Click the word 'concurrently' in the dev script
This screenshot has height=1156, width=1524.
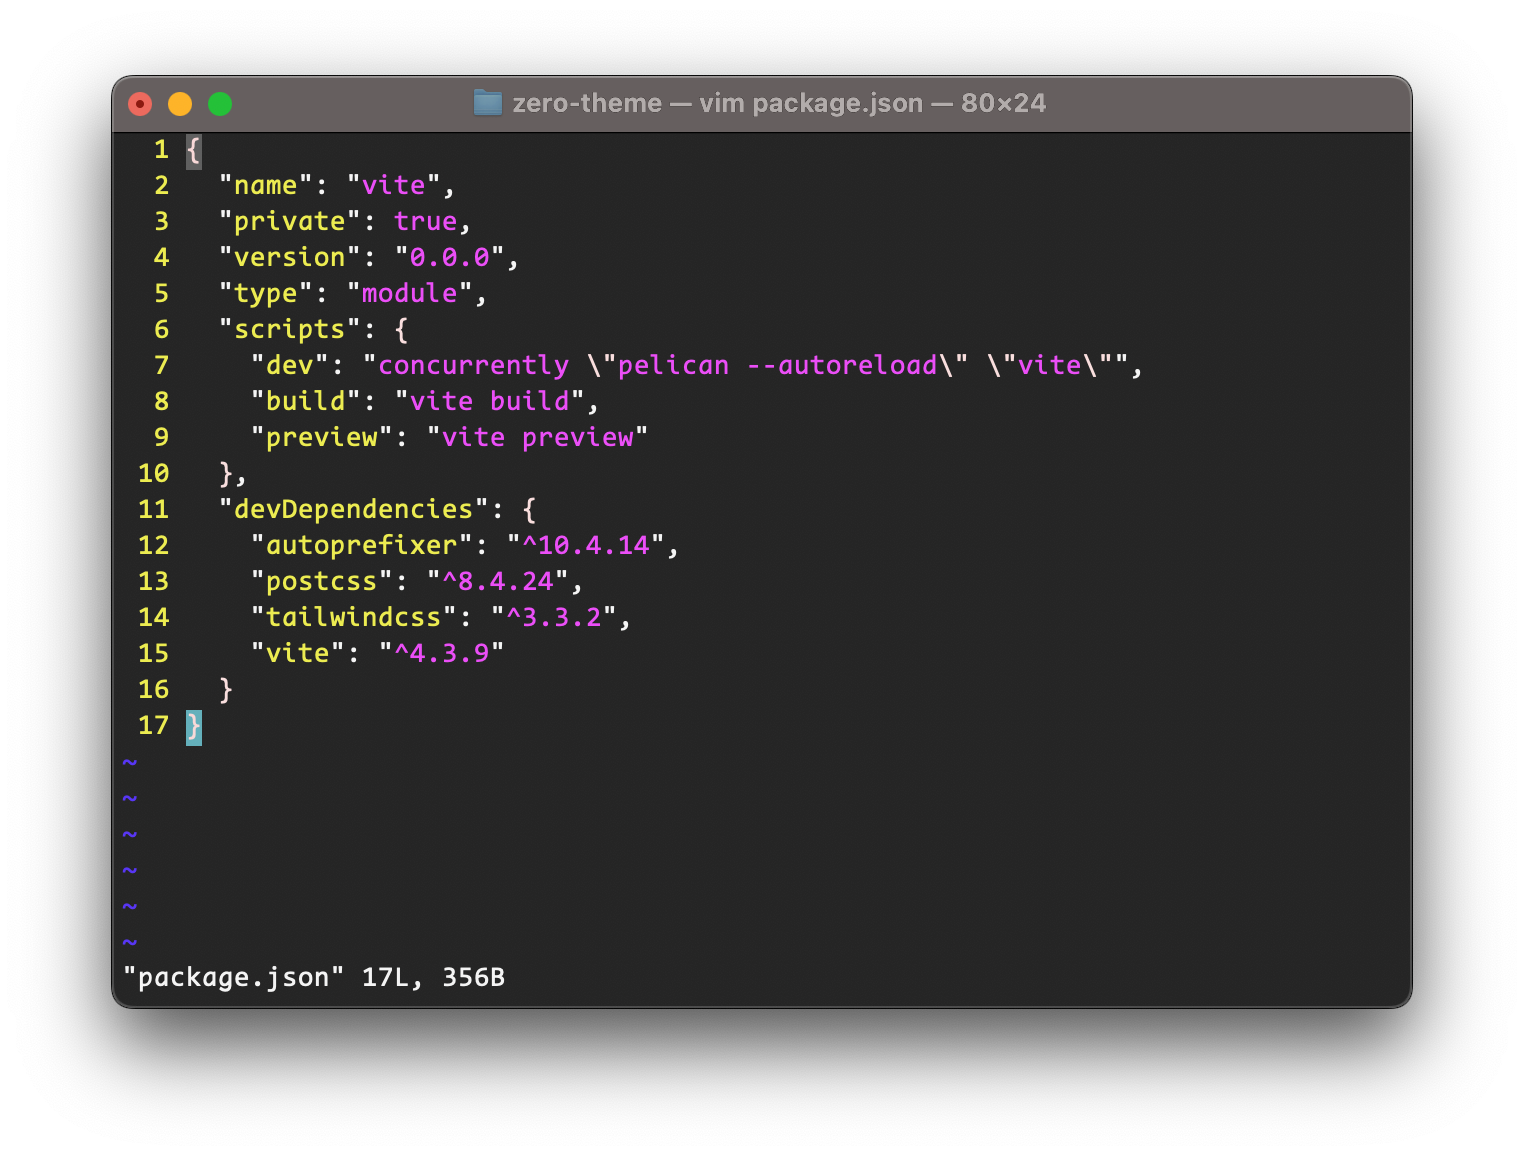click(473, 366)
